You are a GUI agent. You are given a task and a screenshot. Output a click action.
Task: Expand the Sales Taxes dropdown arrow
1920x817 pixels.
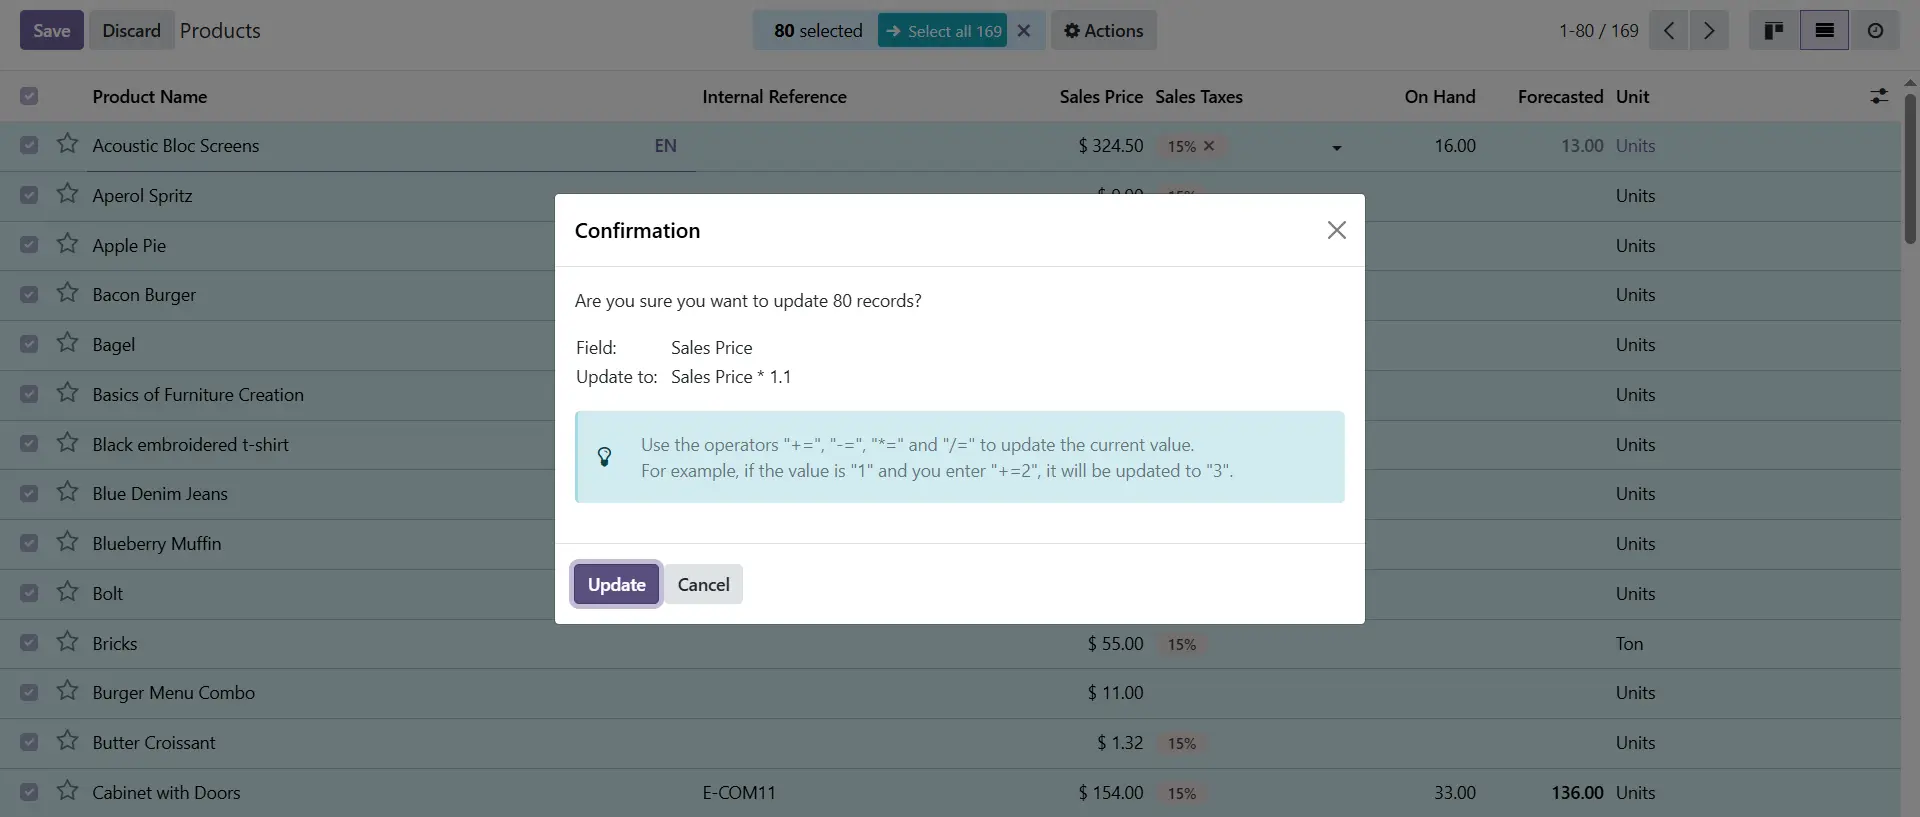(x=1336, y=147)
